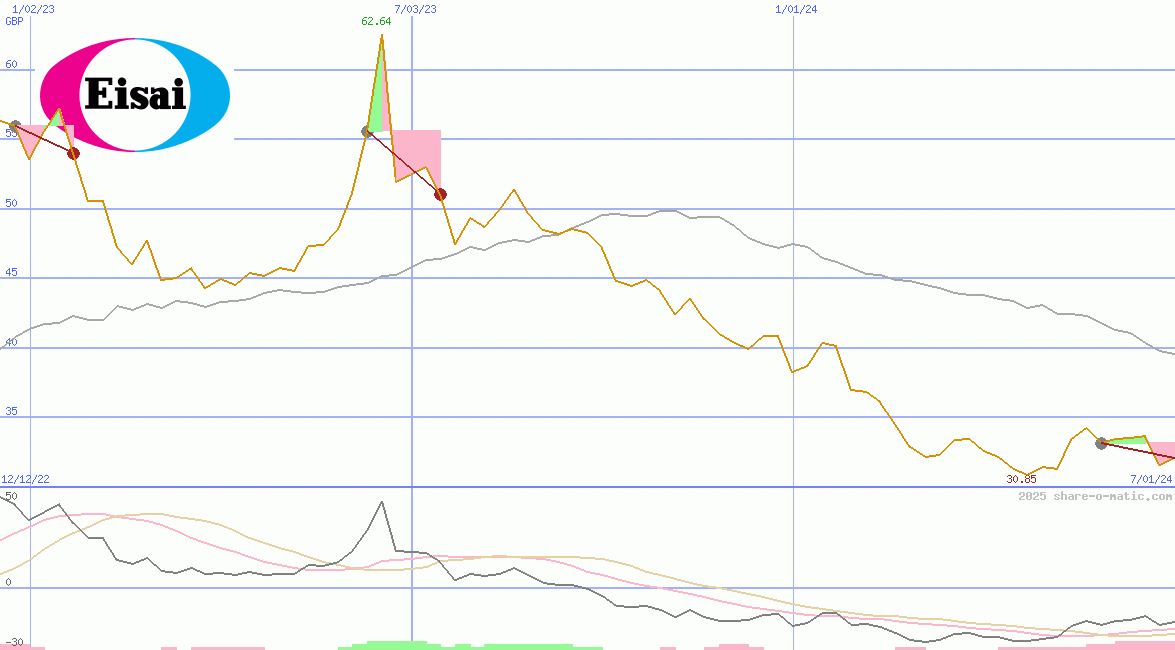Screen dimensions: 1175x650
Task: Select the gray marker dot near the July peak
Action: [x=366, y=130]
